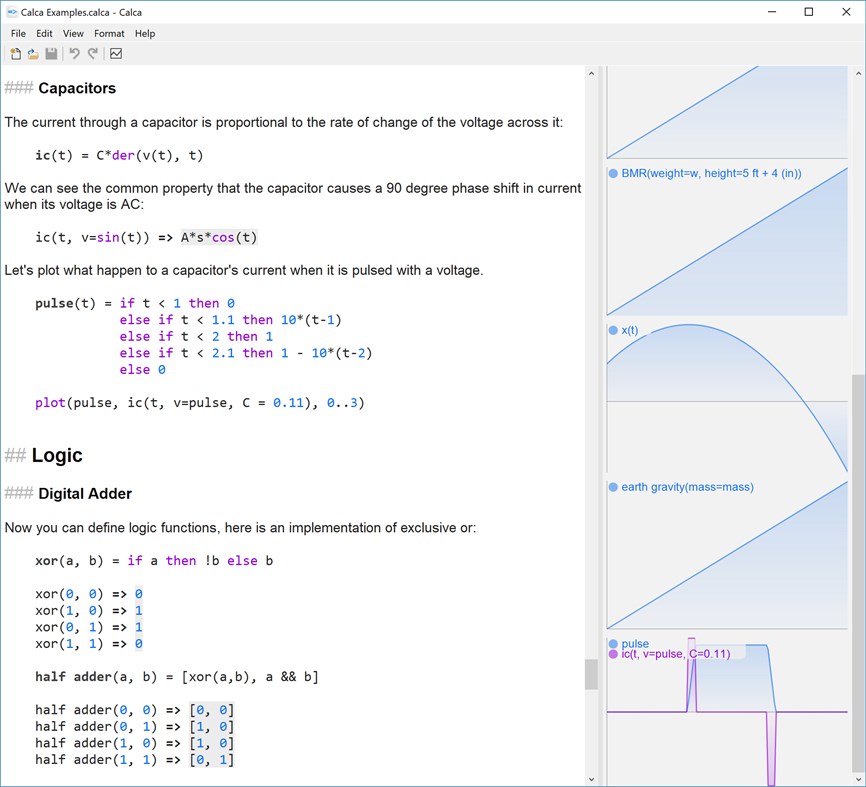Open a file using the Open folder icon
This screenshot has height=787, width=866.
(33, 53)
